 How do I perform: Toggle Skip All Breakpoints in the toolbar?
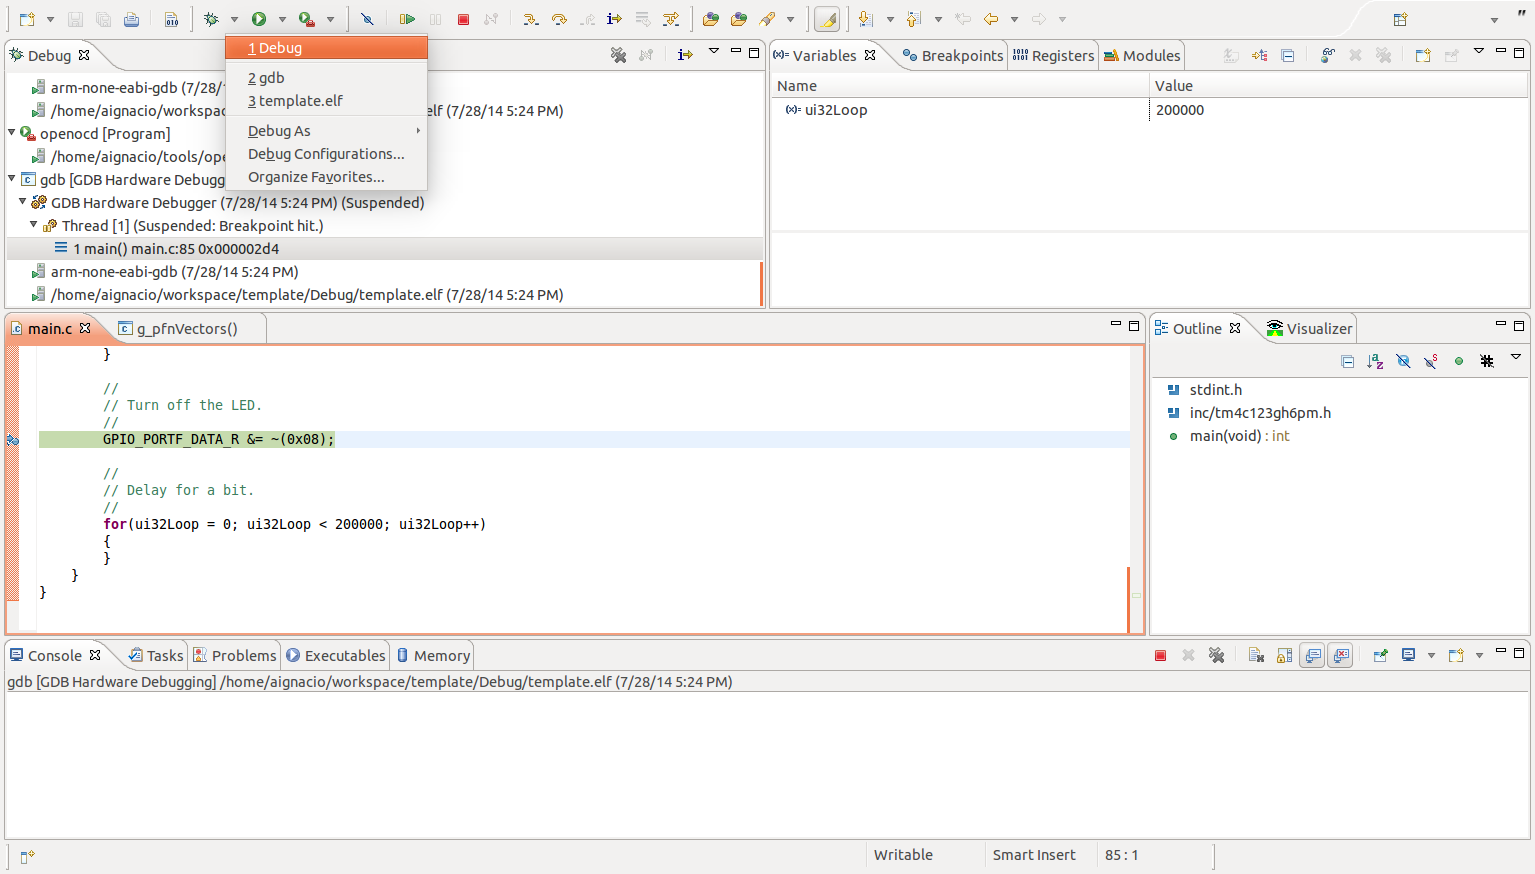[x=368, y=18]
